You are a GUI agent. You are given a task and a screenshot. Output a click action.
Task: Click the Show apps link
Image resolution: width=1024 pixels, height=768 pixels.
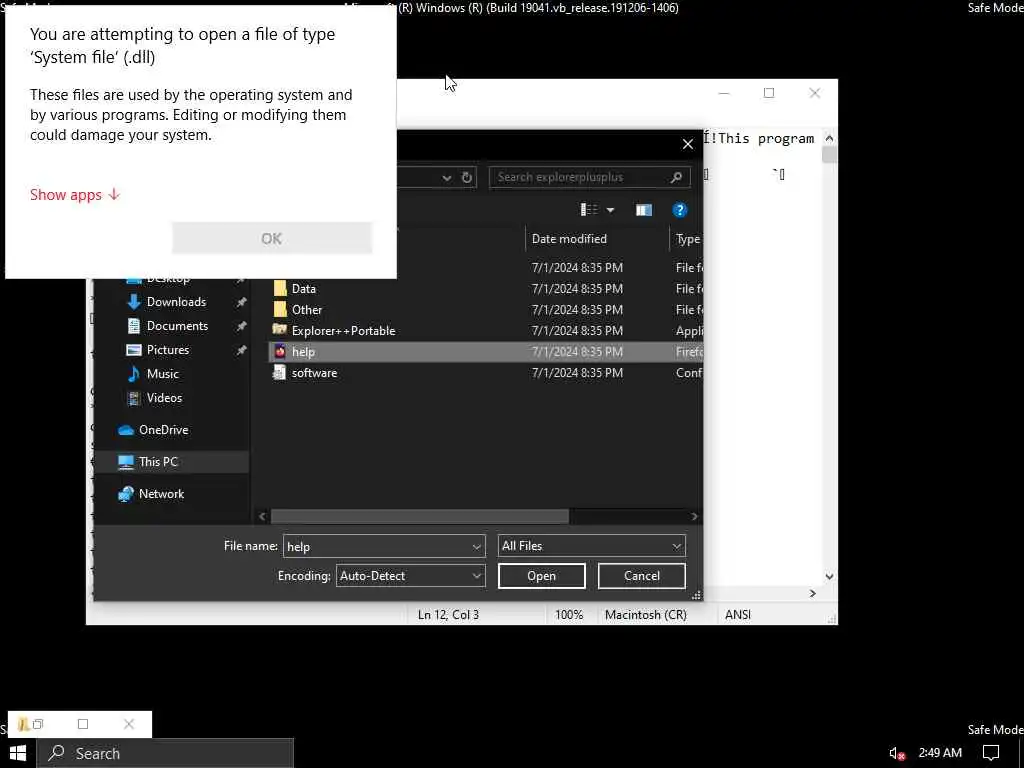75,195
